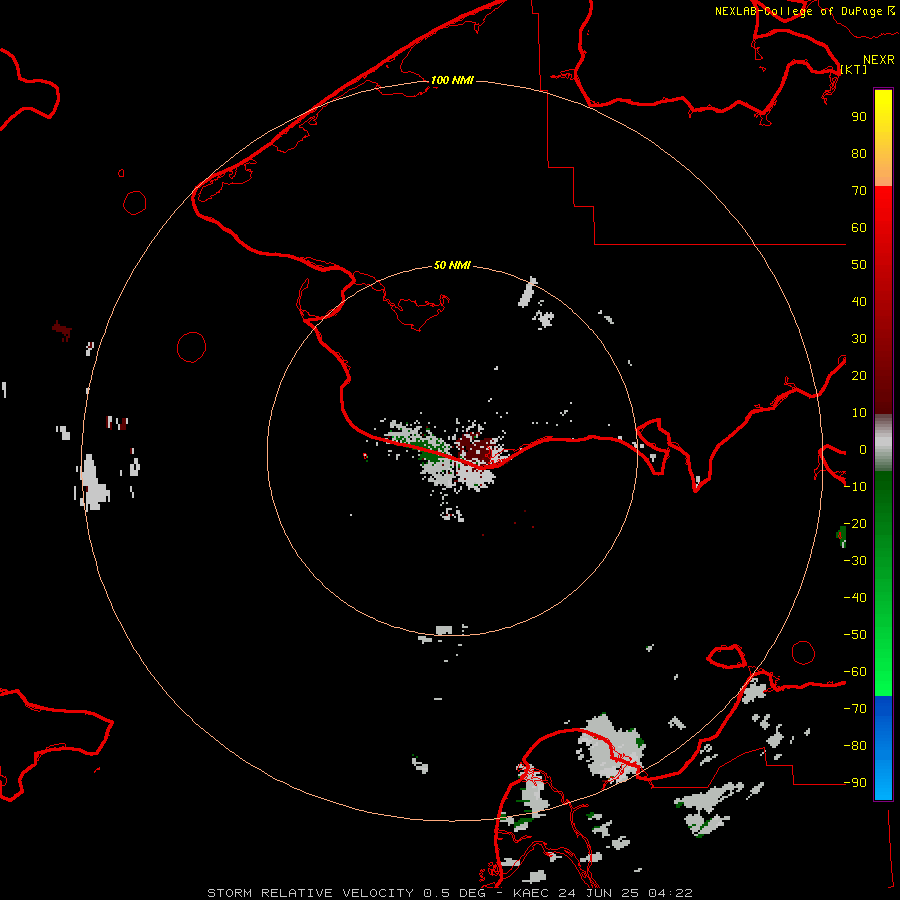
Task: Click the -70 value on velocity scale
Action: pos(855,709)
